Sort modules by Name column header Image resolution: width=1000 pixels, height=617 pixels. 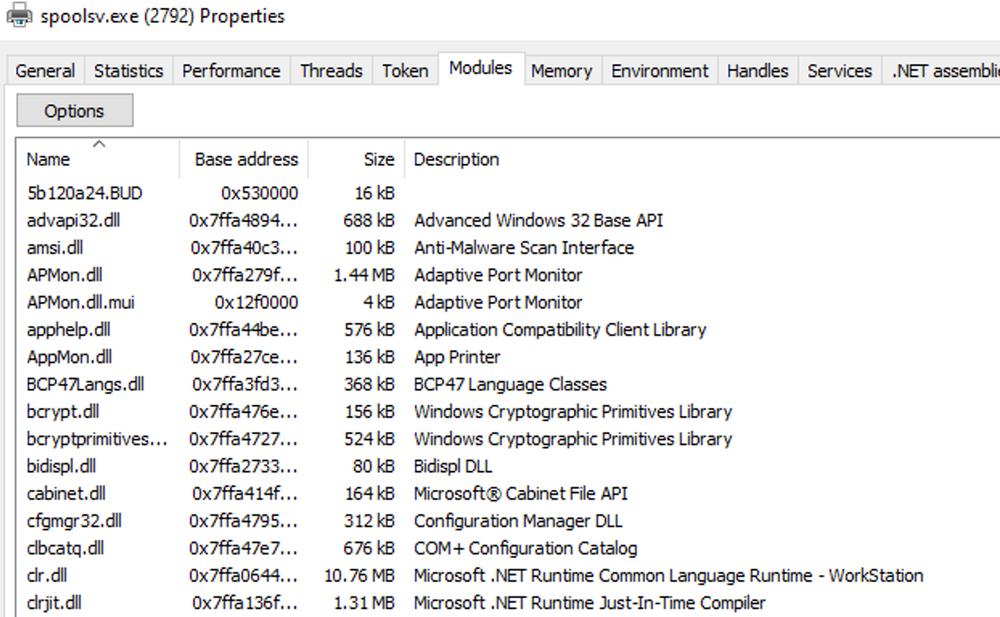[x=48, y=160]
